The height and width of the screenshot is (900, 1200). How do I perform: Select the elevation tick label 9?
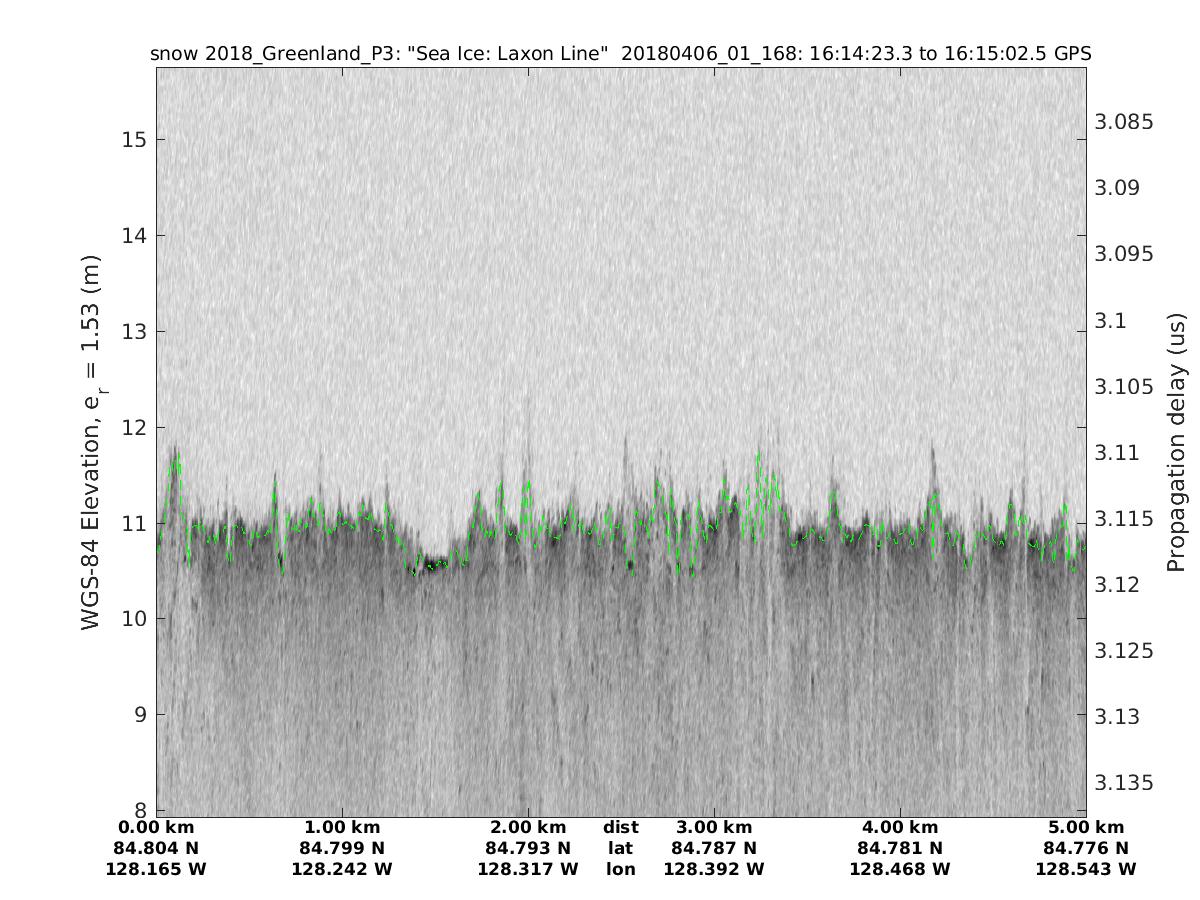(139, 715)
